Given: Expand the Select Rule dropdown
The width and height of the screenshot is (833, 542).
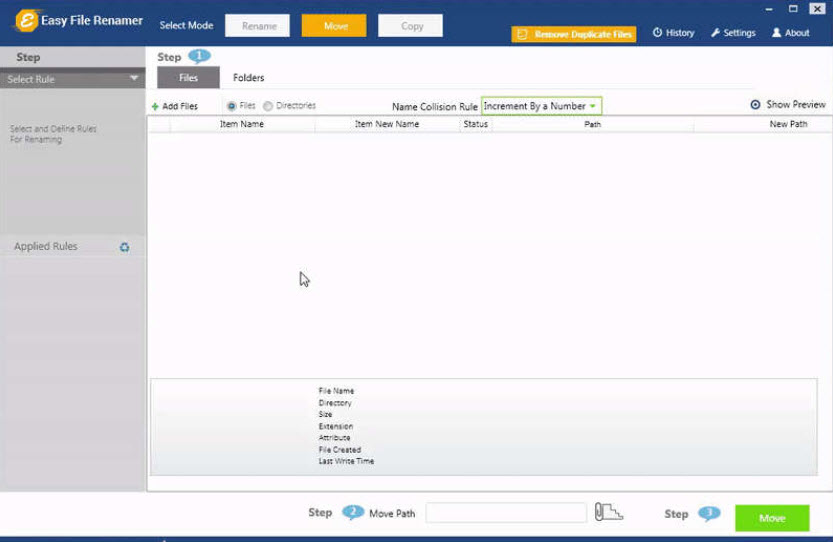Looking at the screenshot, I should (x=72, y=79).
